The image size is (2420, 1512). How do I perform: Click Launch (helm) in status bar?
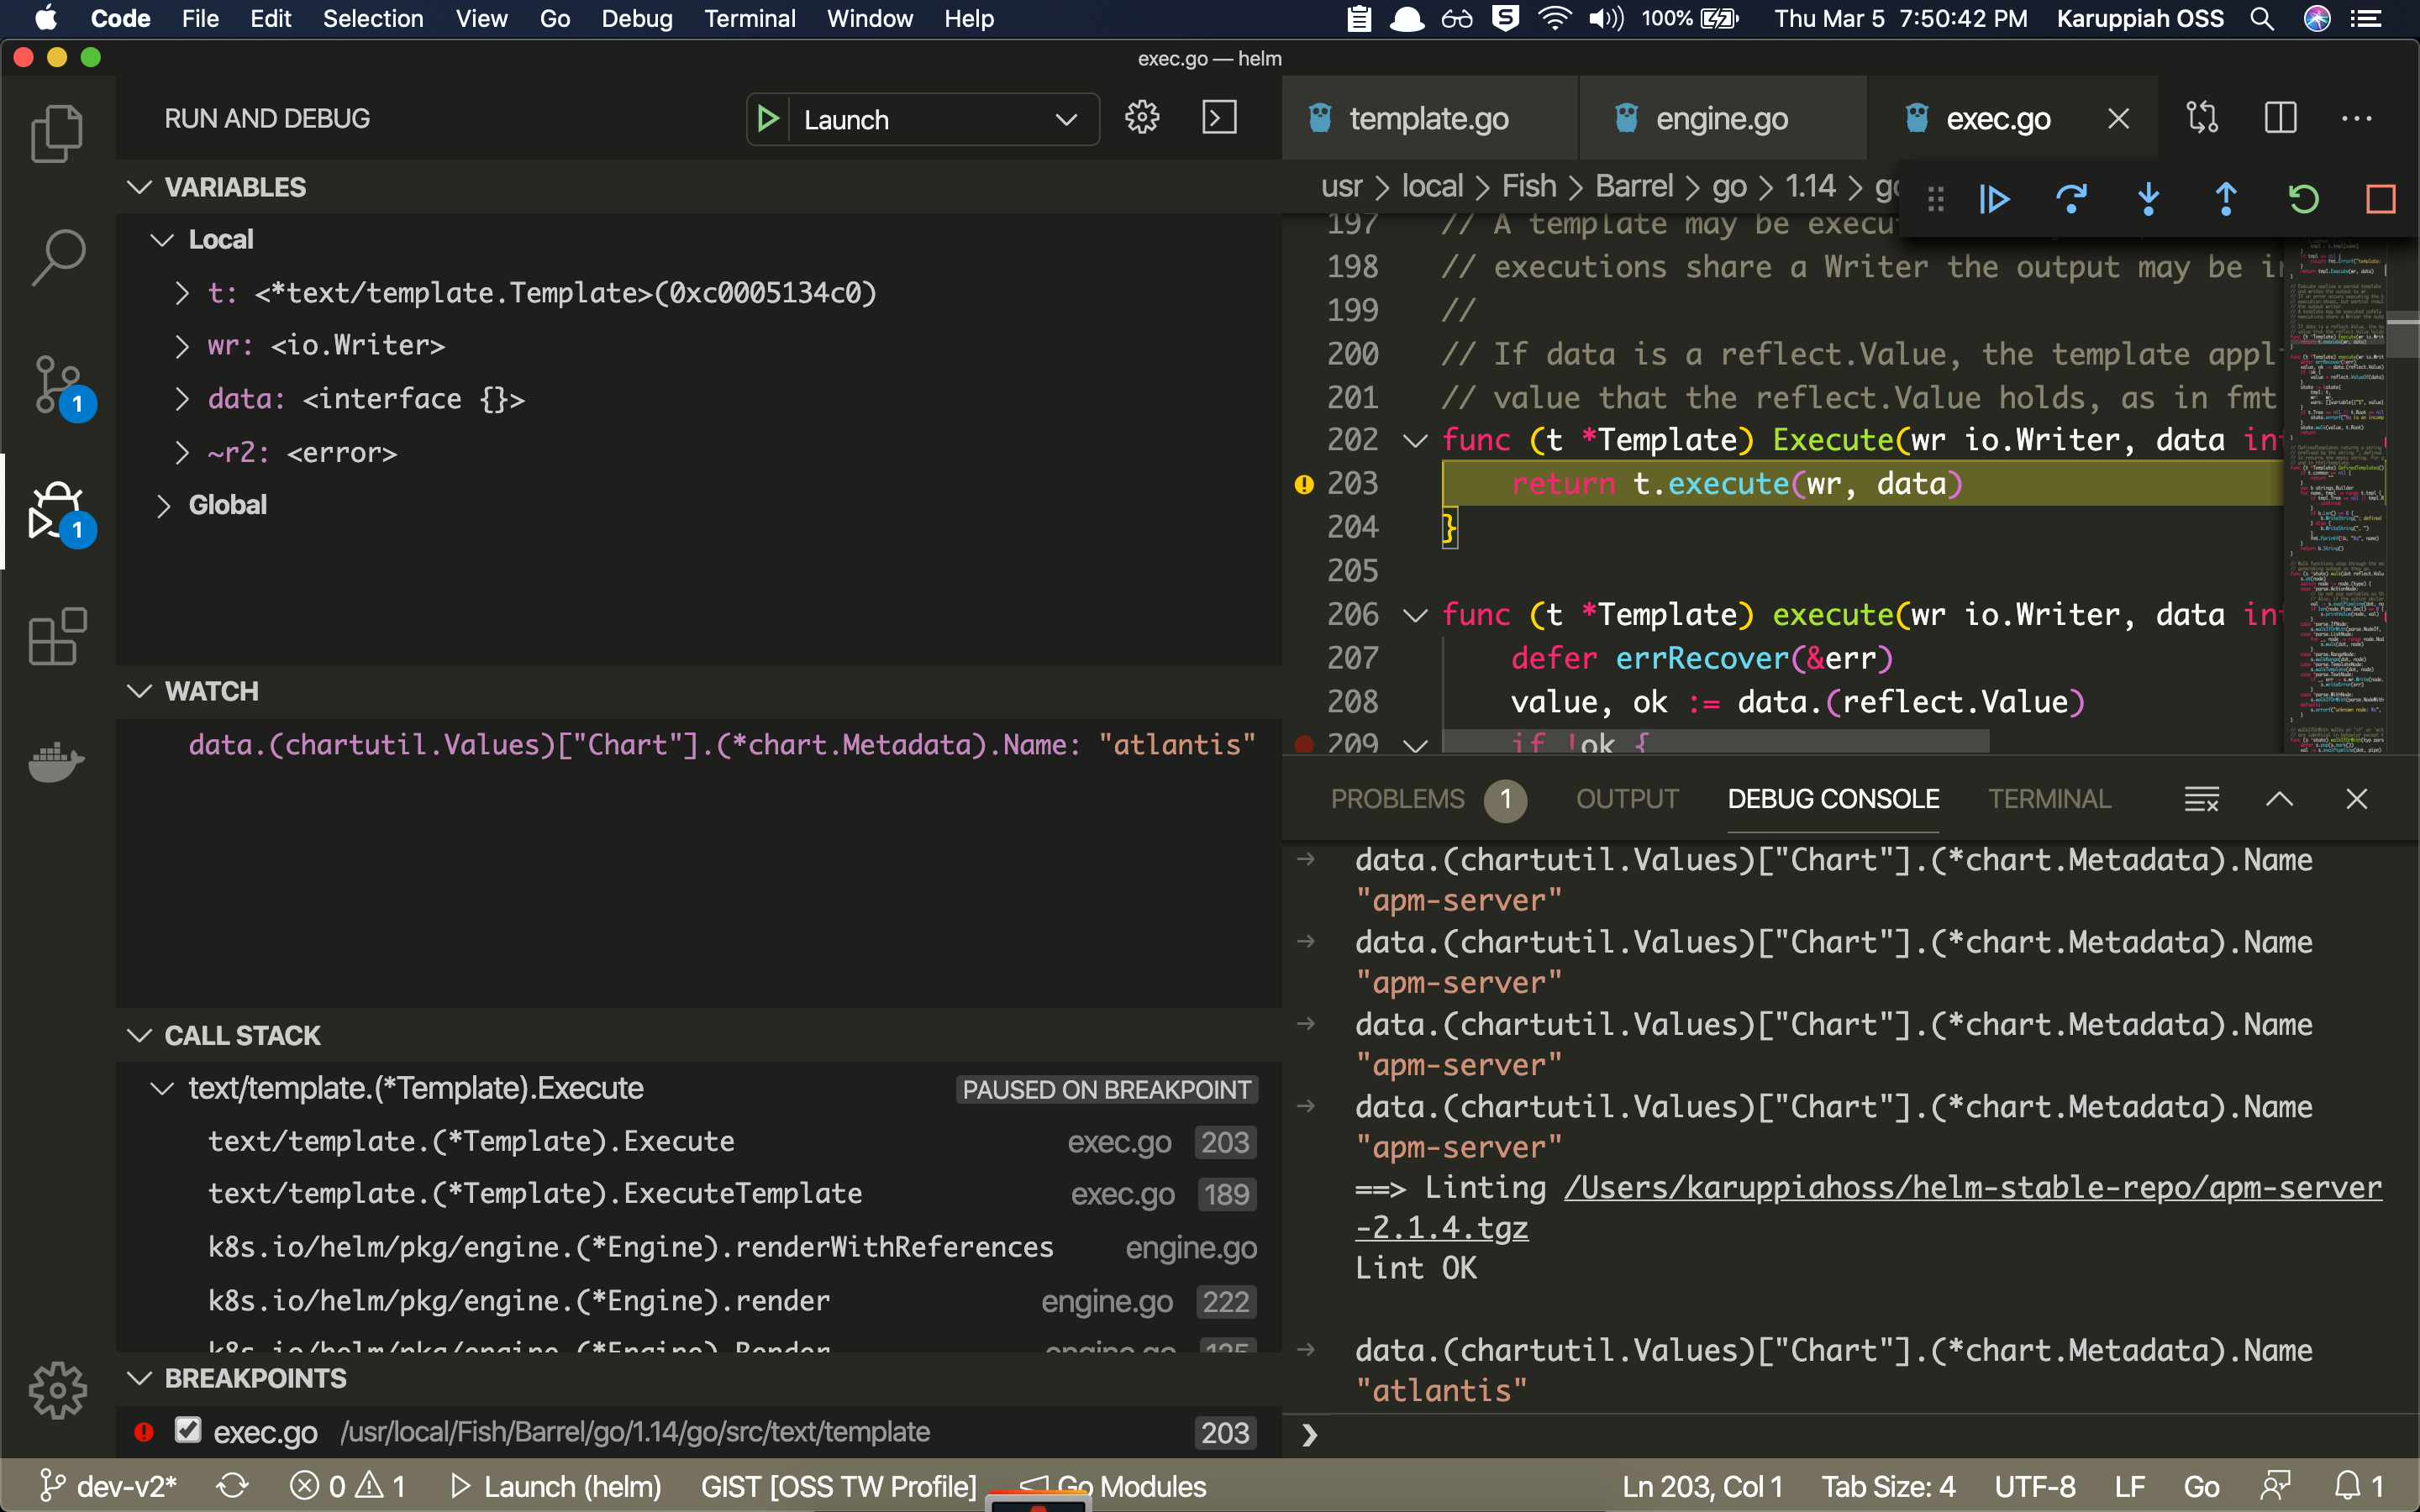tap(556, 1486)
